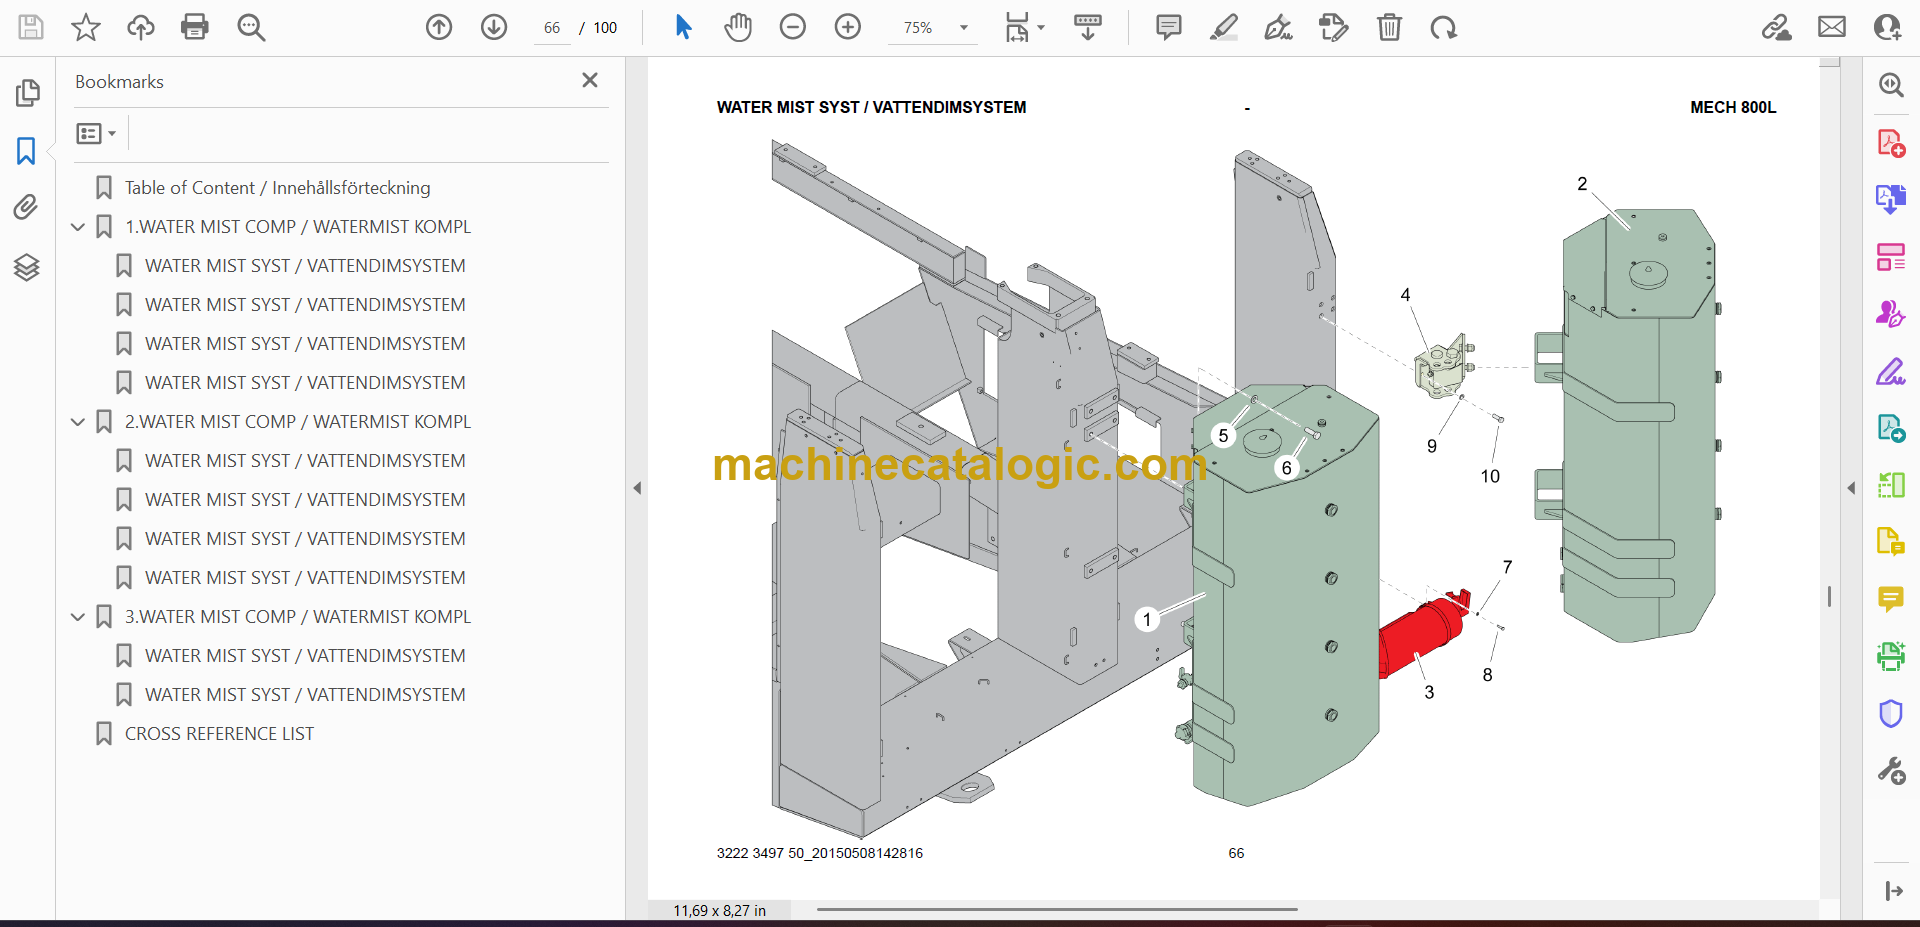The width and height of the screenshot is (1920, 927).
Task: Collapse 2.WATER MIST COMP bookmark group
Action: point(78,422)
